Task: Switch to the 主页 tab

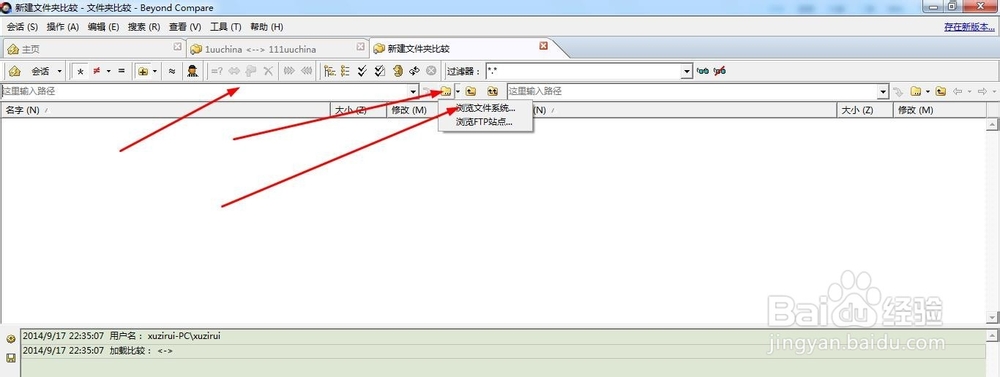Action: [94, 48]
